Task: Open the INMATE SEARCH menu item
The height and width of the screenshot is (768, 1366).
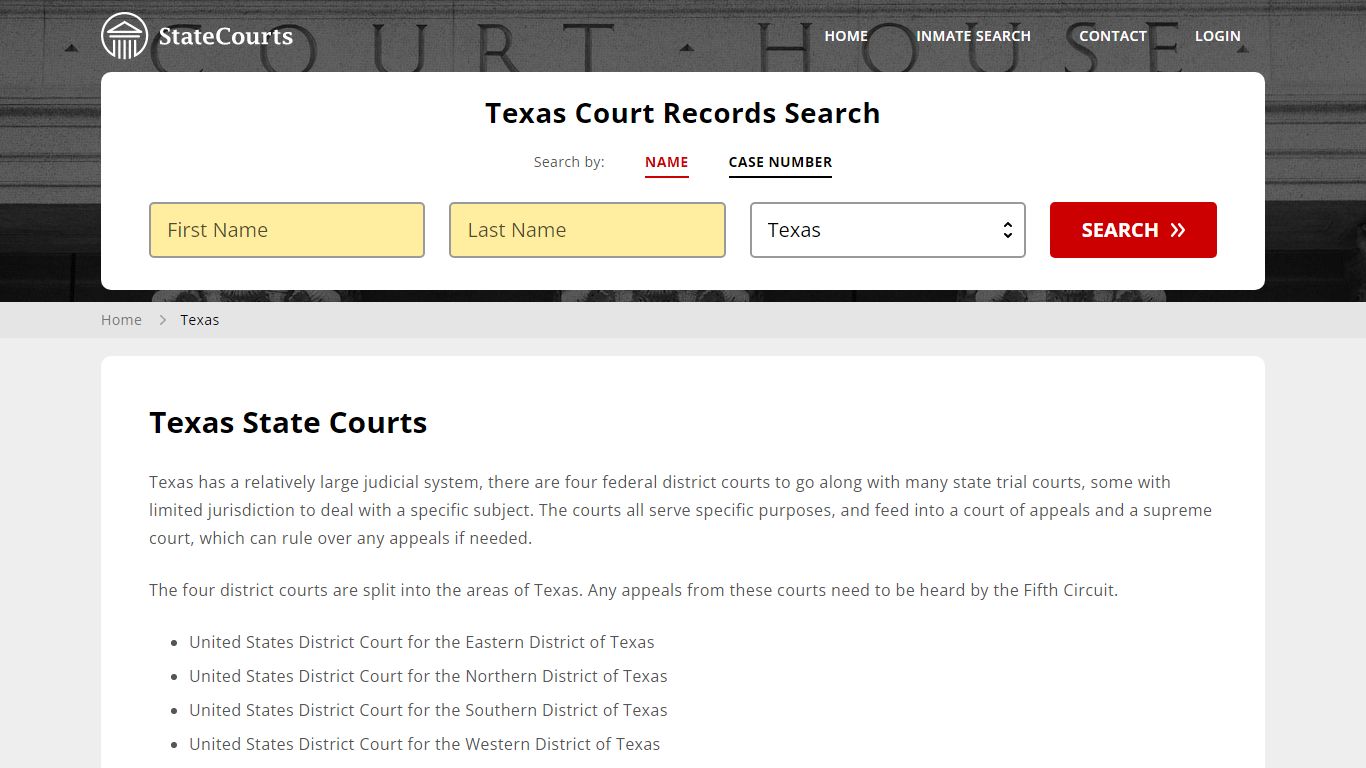Action: pos(973,36)
